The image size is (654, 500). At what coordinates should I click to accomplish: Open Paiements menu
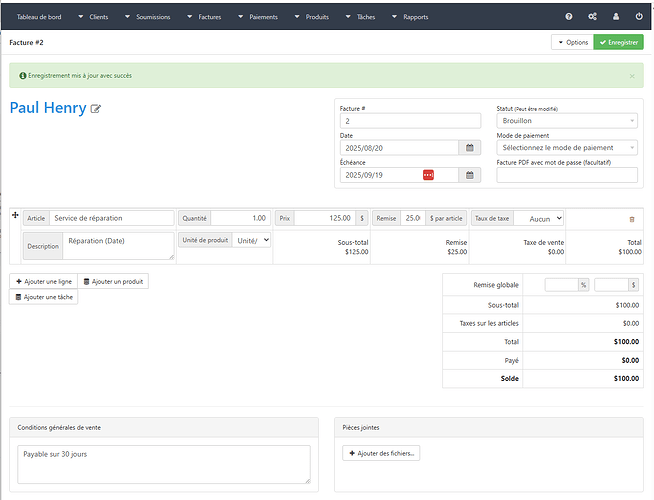coord(258,17)
